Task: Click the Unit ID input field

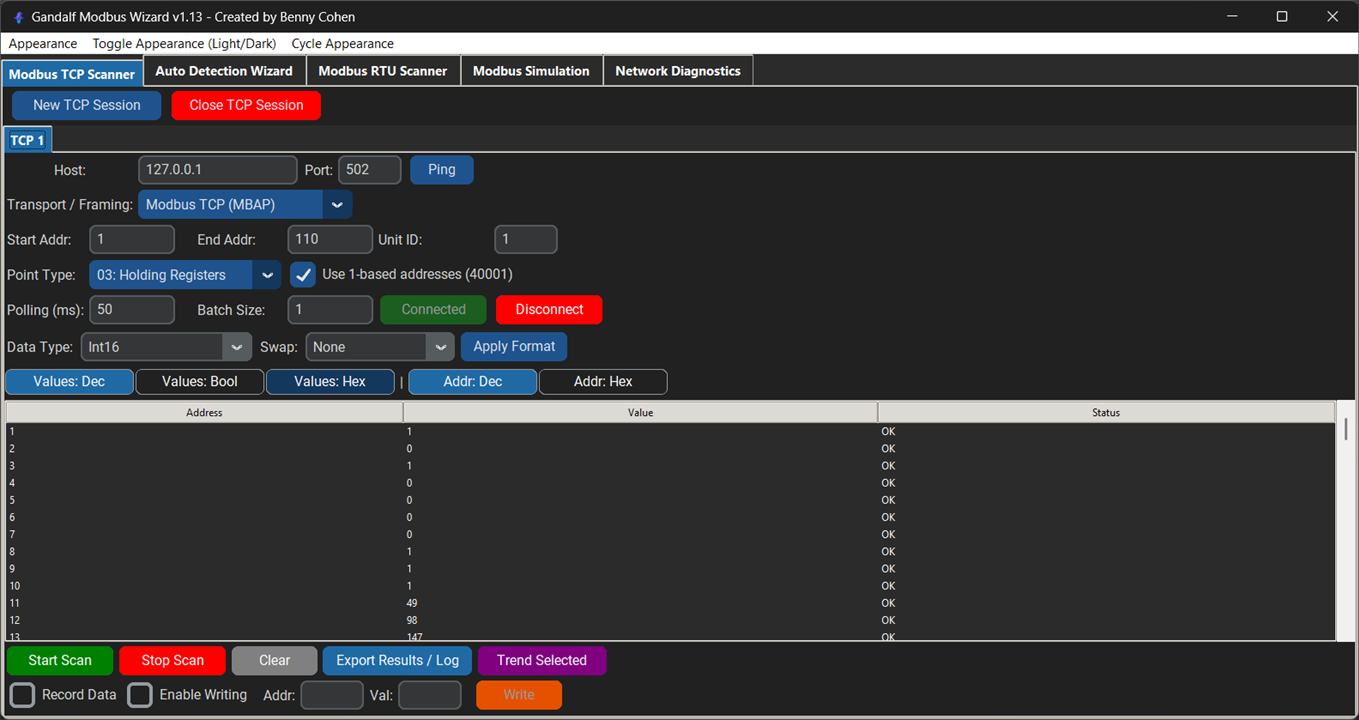Action: coord(526,239)
